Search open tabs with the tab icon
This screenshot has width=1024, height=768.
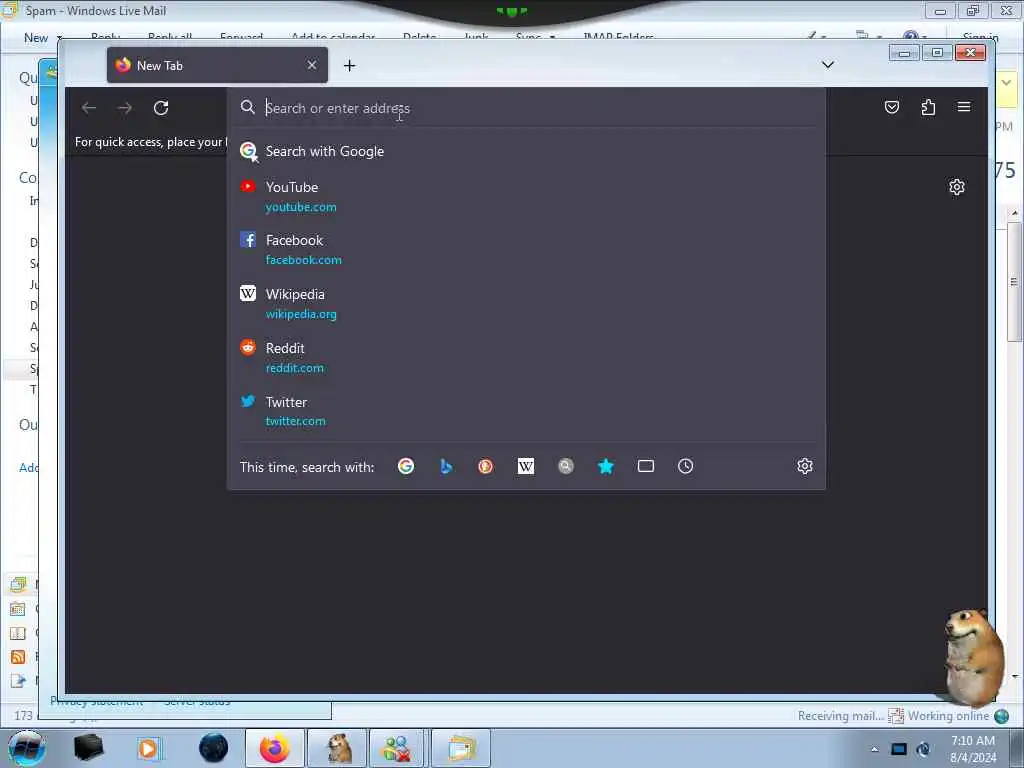646,466
